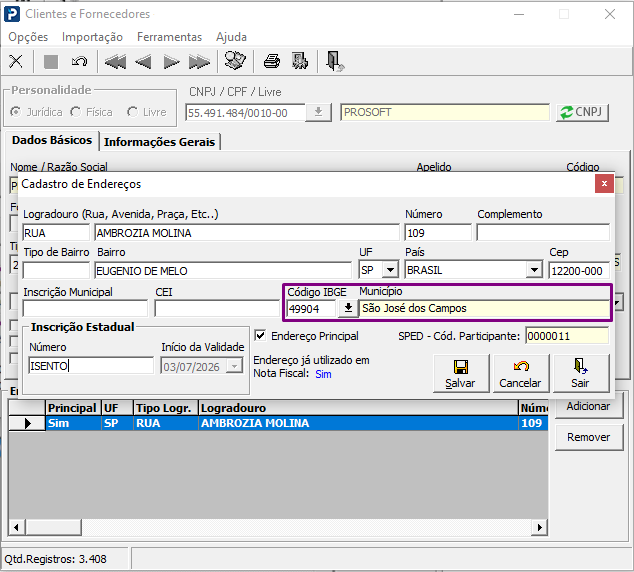Click the green CNPJ refresh button

click(x=582, y=112)
